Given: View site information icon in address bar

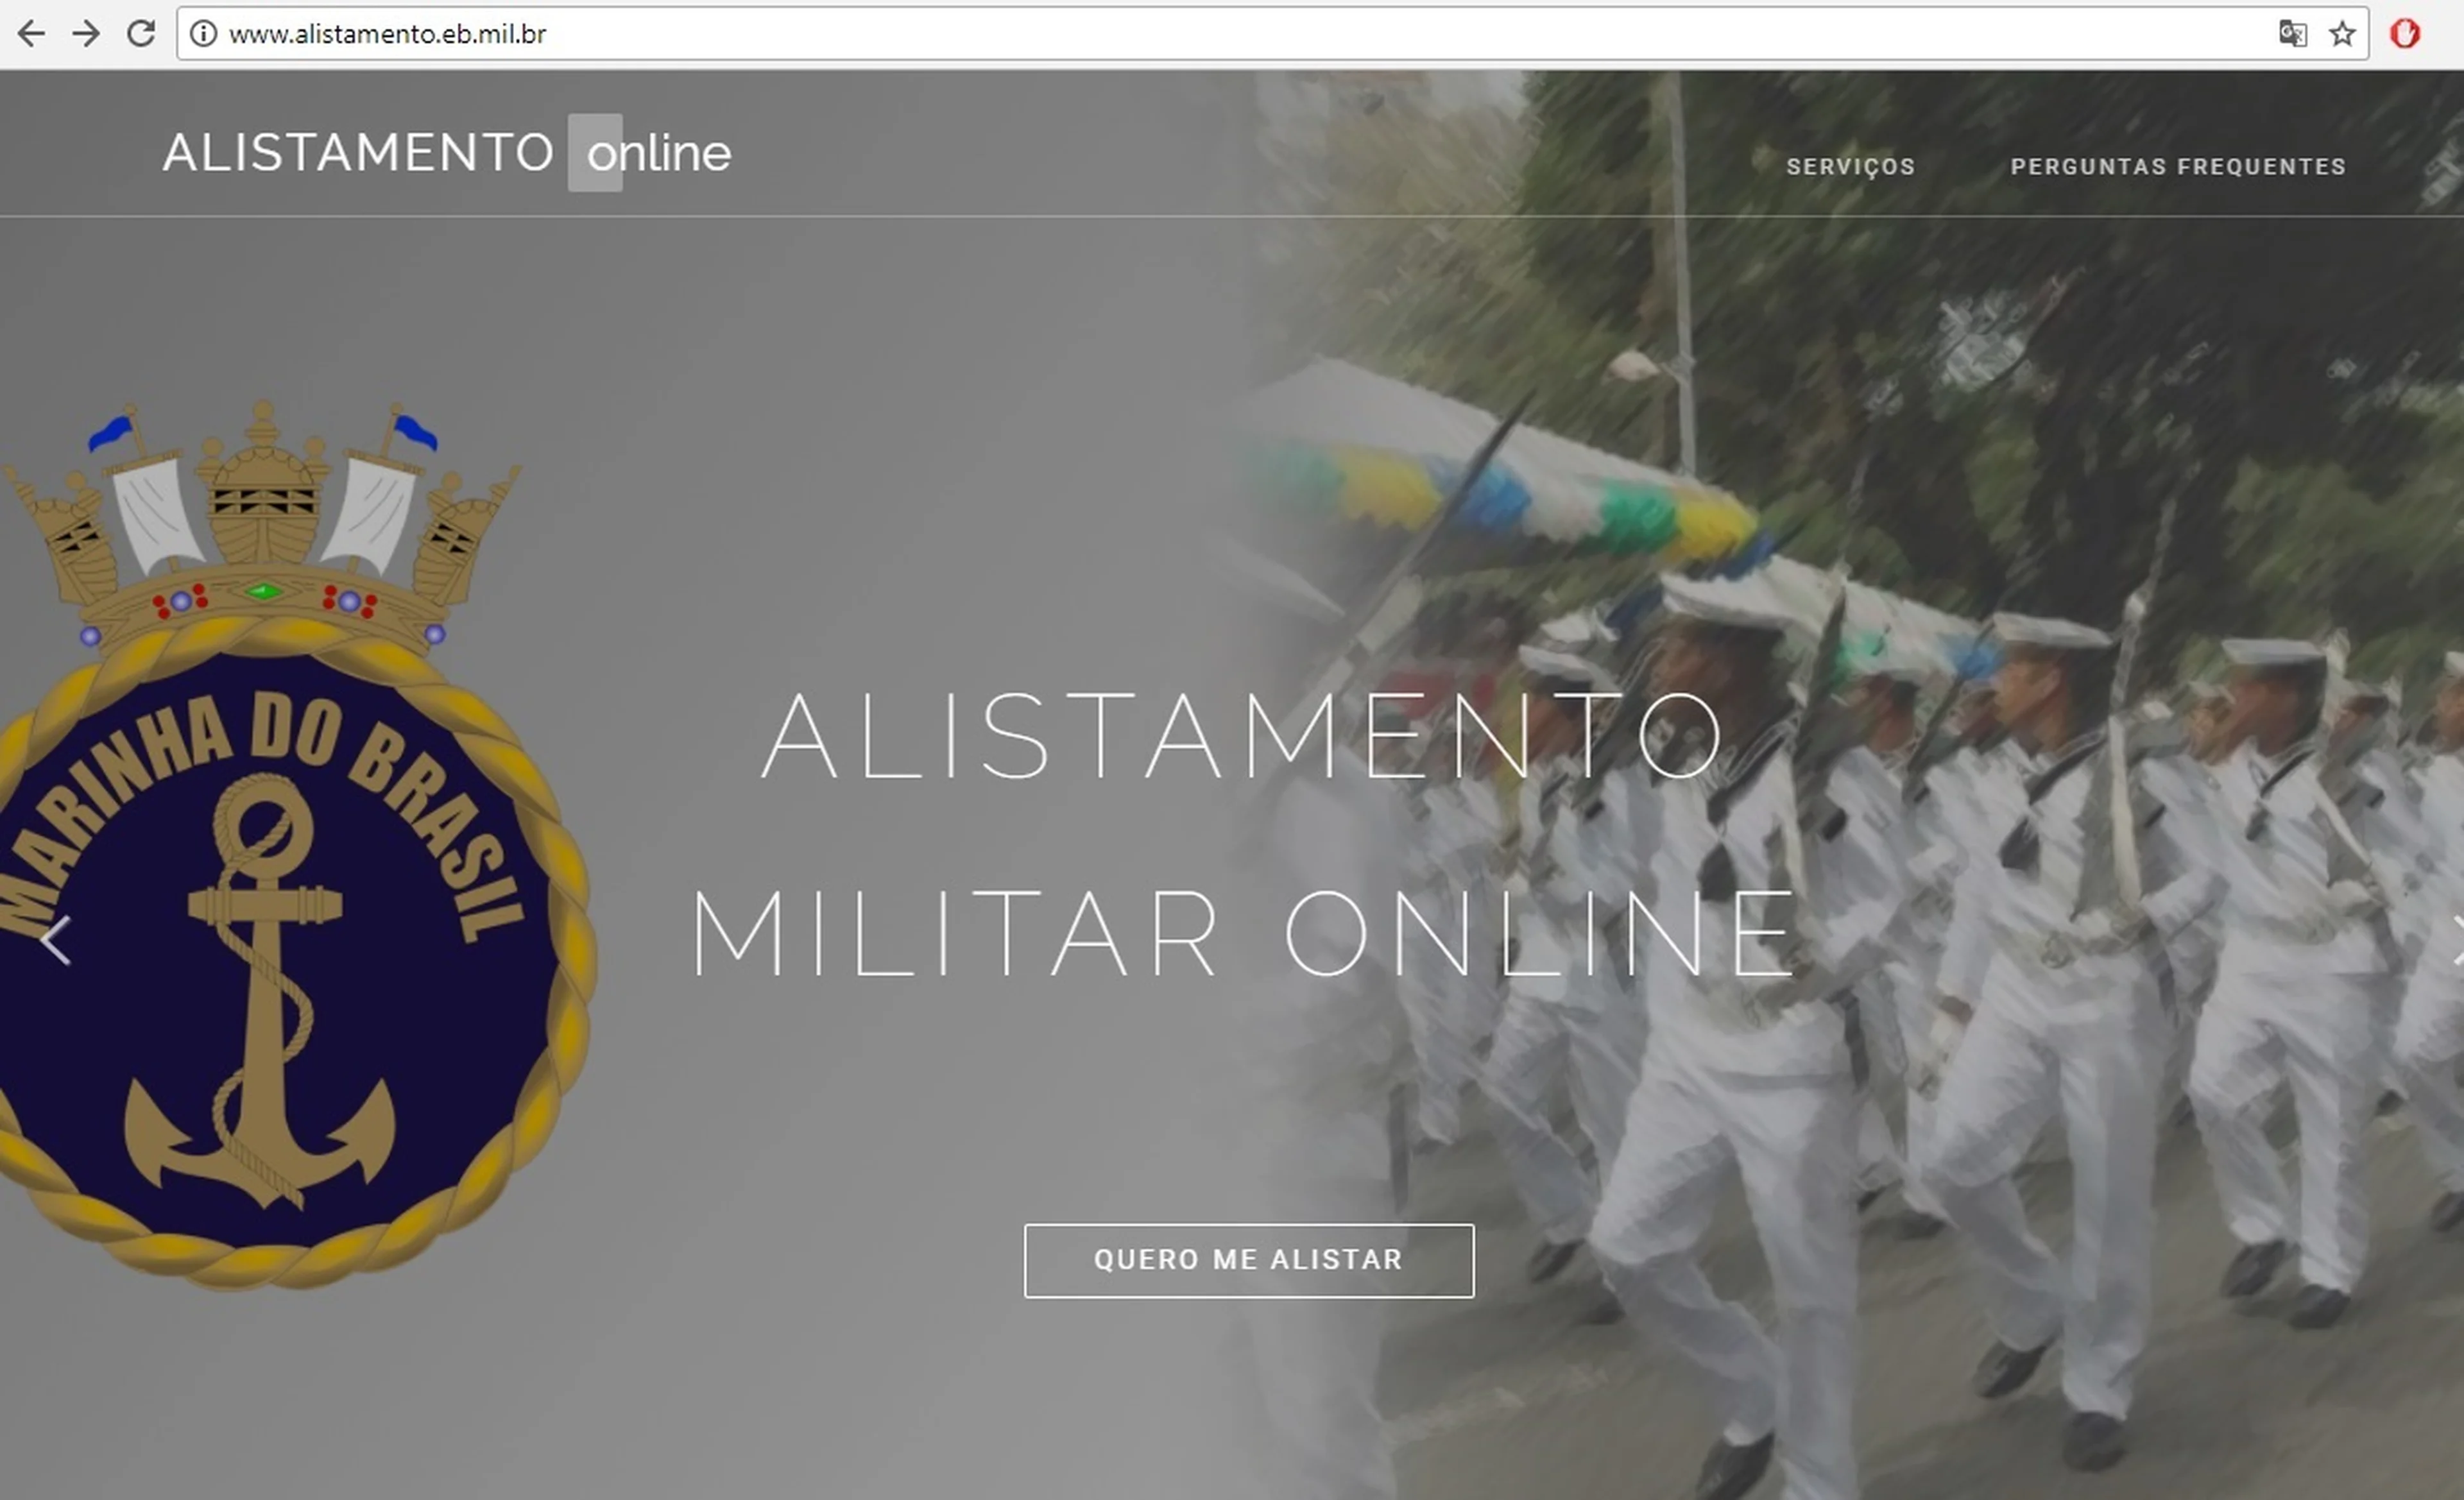Looking at the screenshot, I should point(203,34).
